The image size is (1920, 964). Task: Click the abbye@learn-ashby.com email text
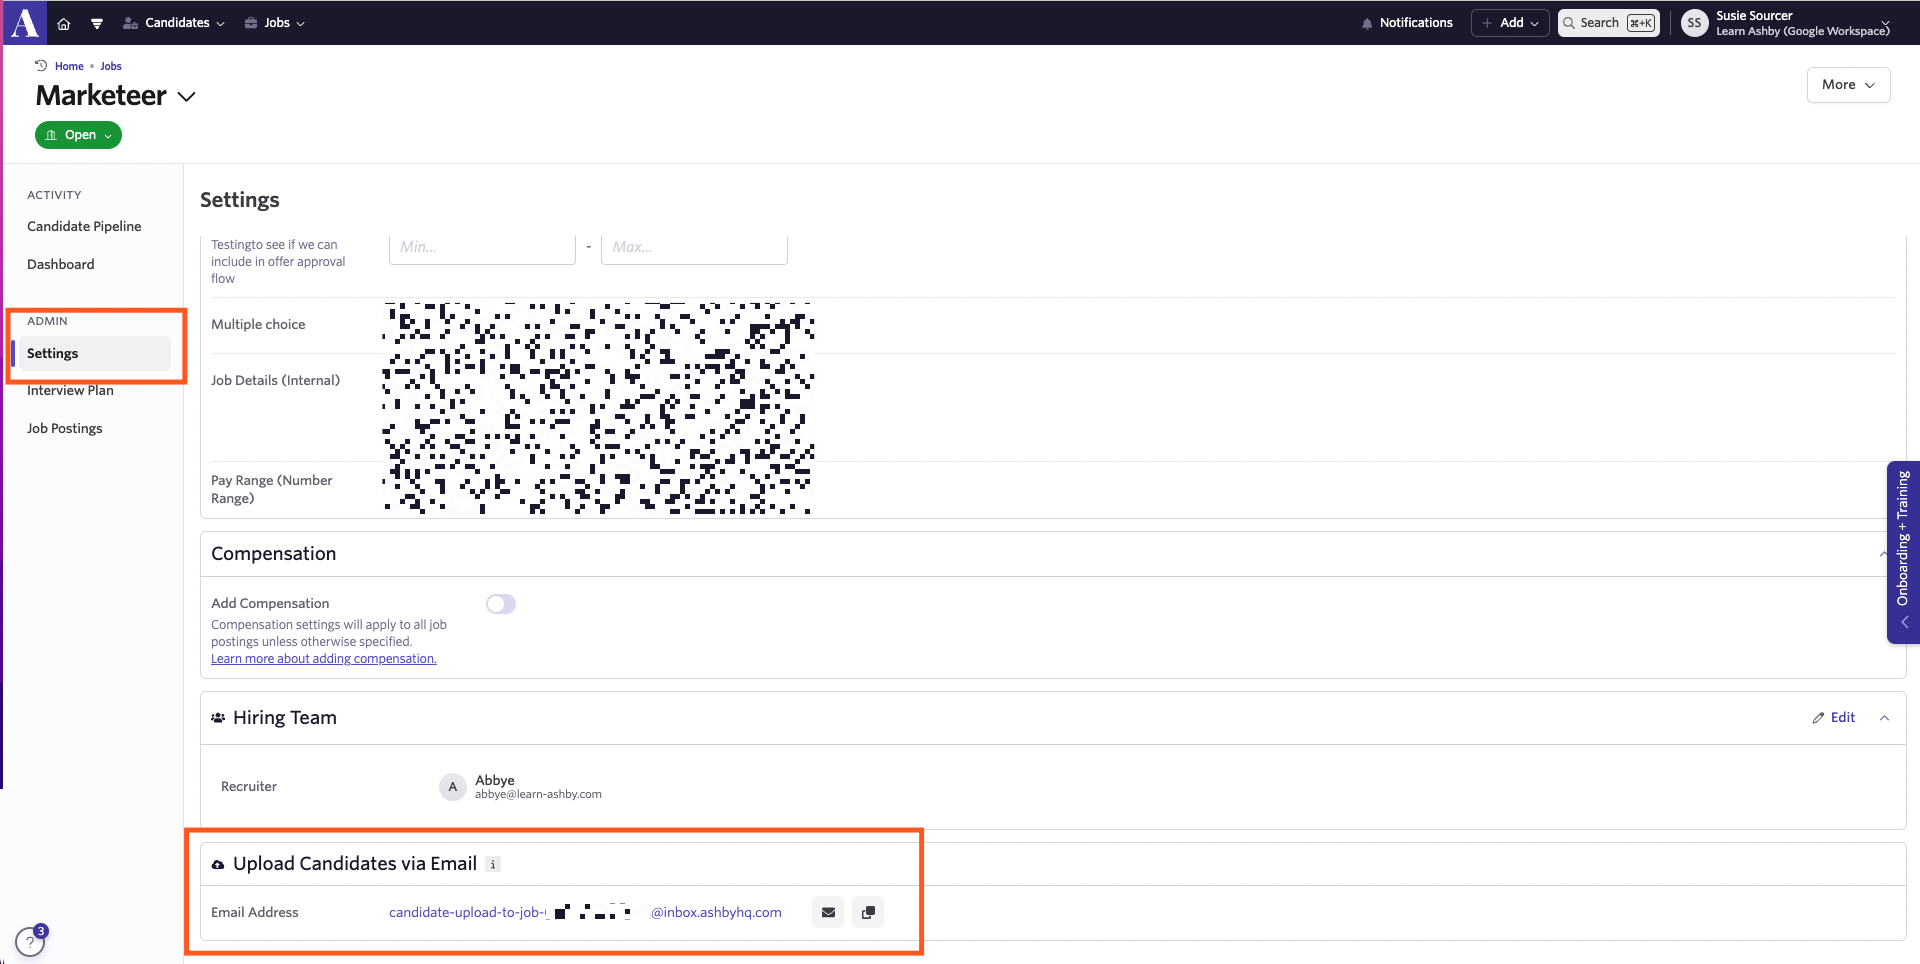[x=538, y=795]
